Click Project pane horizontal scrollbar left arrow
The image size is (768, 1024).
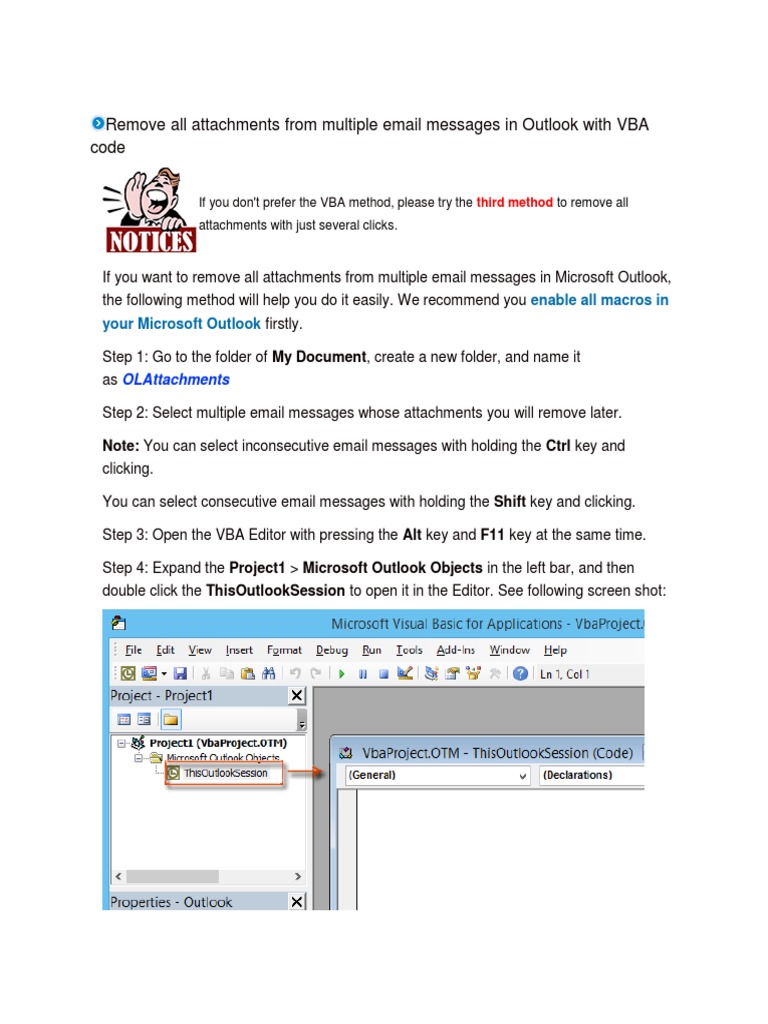coord(118,876)
